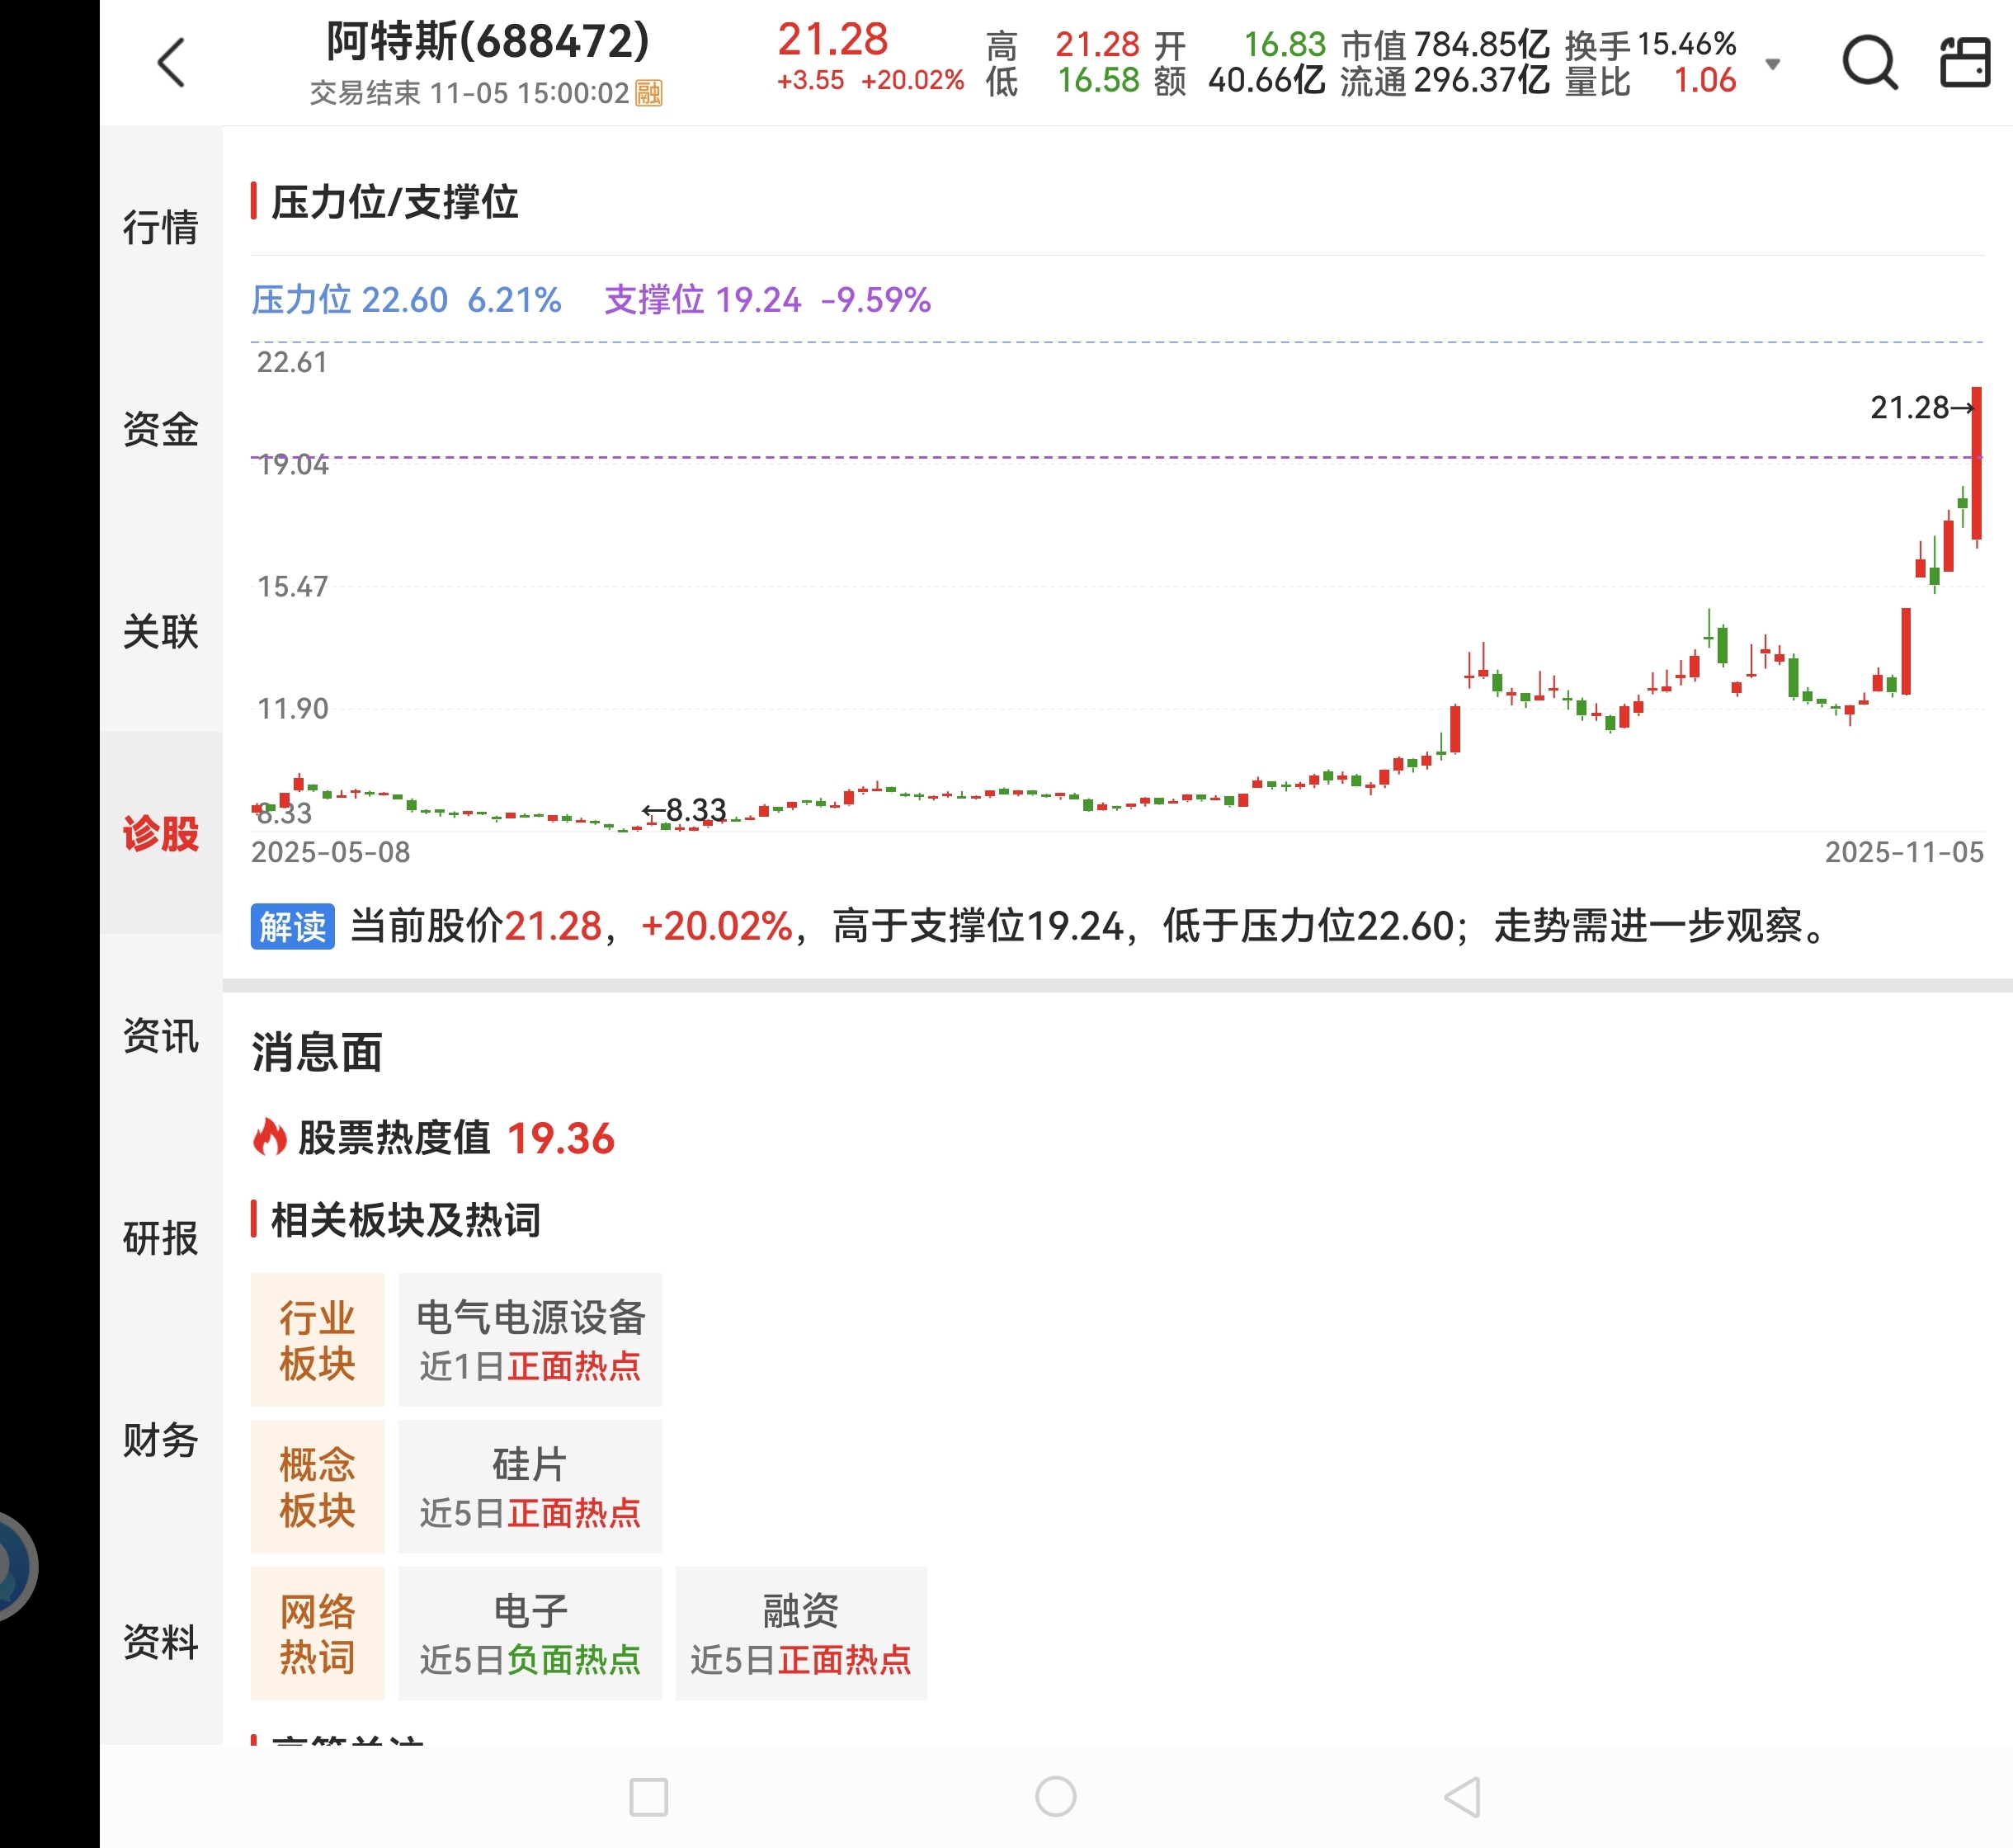Open the 电子 hot word tag
The image size is (2013, 1848).
pyautogui.click(x=530, y=1633)
